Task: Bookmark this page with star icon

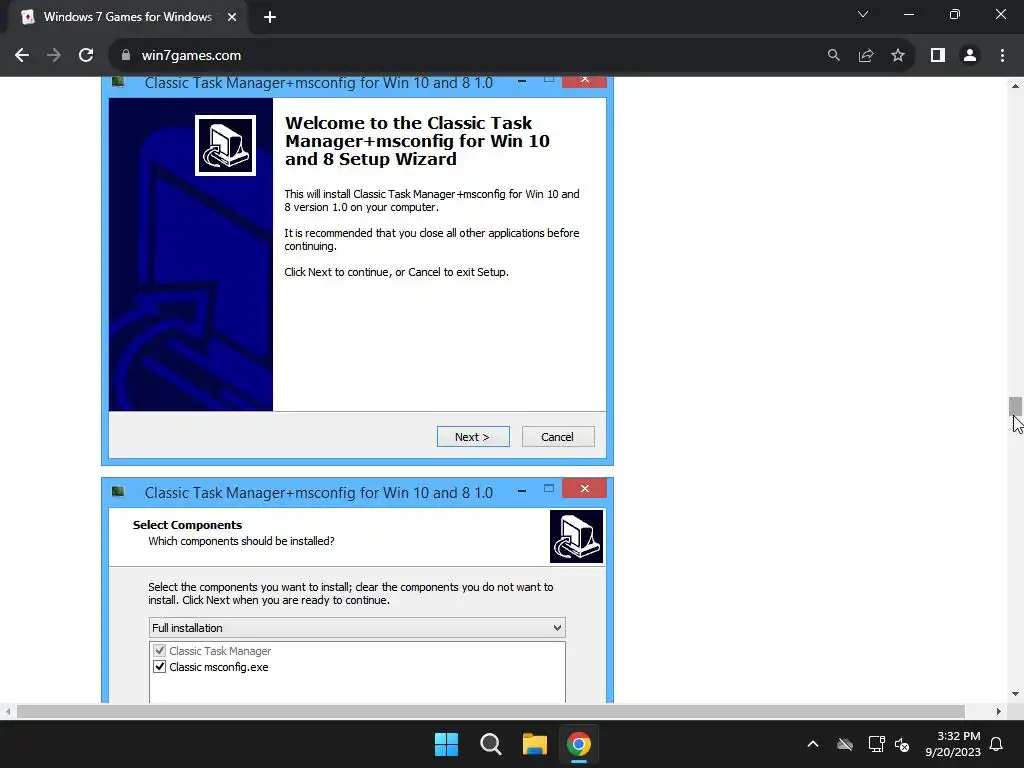Action: click(898, 56)
